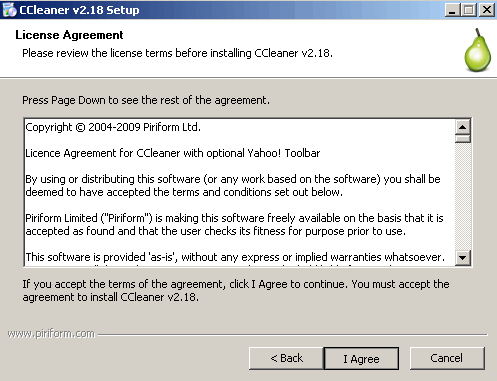This screenshot has width=497, height=381.
Task: Click the License Agreement heading
Action: click(69, 35)
